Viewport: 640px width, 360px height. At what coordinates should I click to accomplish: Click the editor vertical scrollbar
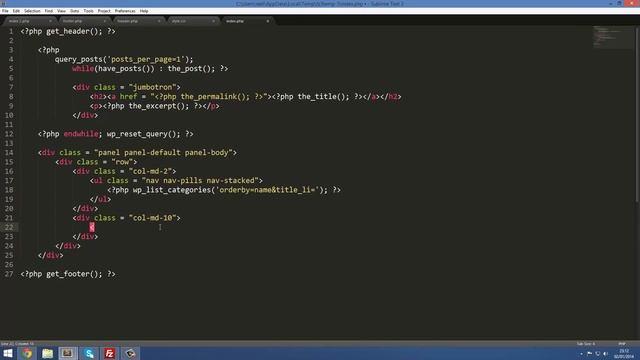(x=638, y=114)
